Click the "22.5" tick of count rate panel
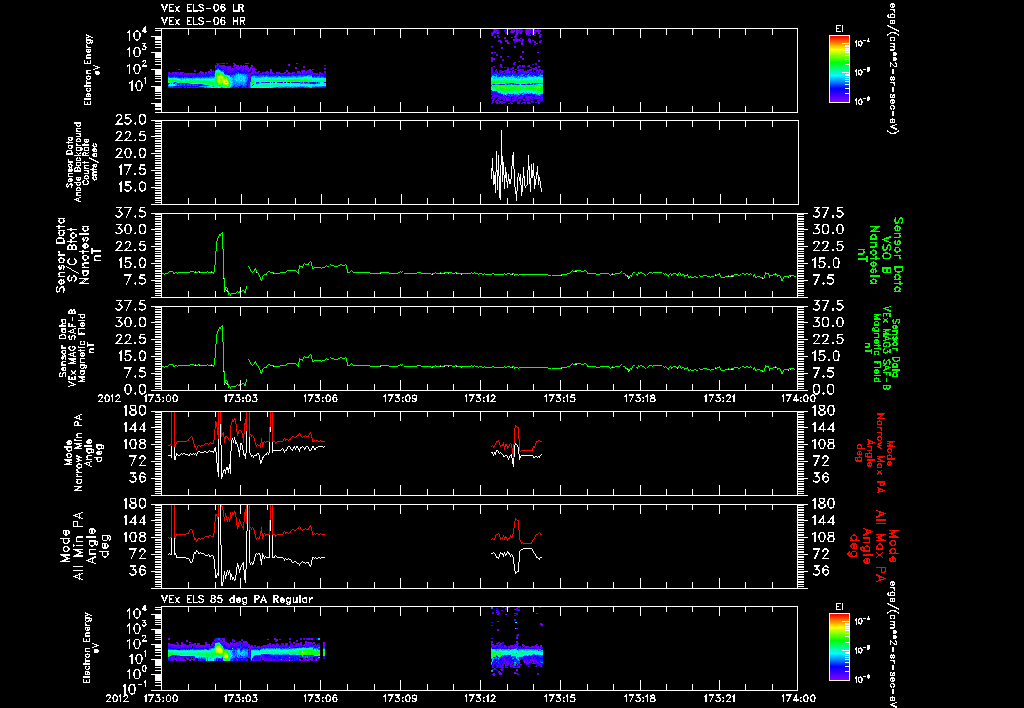 pyautogui.click(x=133, y=137)
